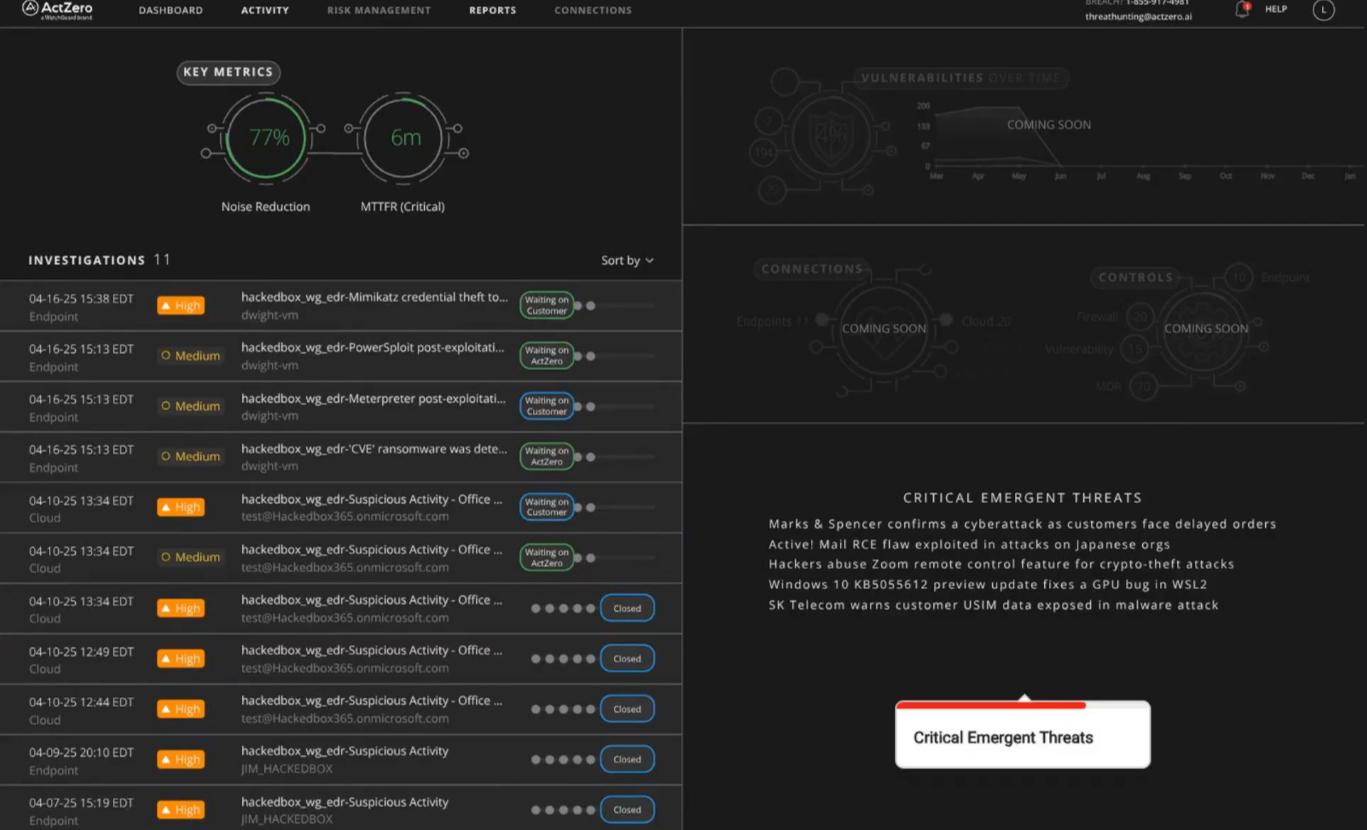Click progress dots on 04-10-25 12:49 investigation
1367x830 pixels.
click(563, 659)
